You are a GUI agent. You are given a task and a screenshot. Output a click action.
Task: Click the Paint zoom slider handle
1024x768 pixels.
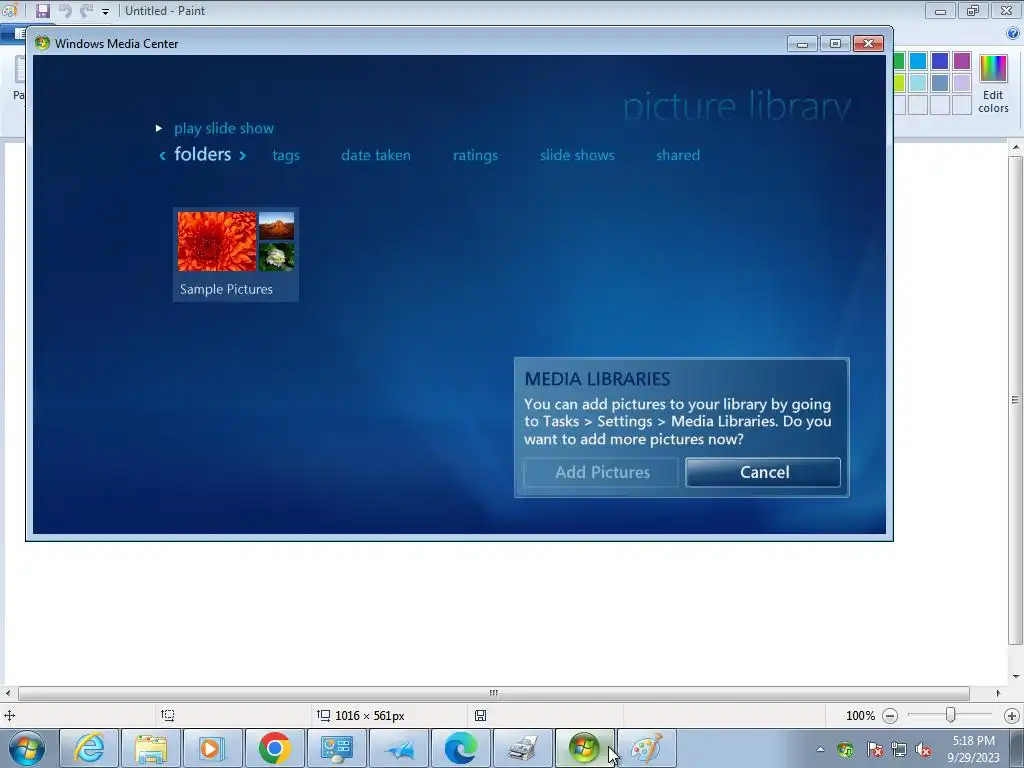click(x=951, y=716)
